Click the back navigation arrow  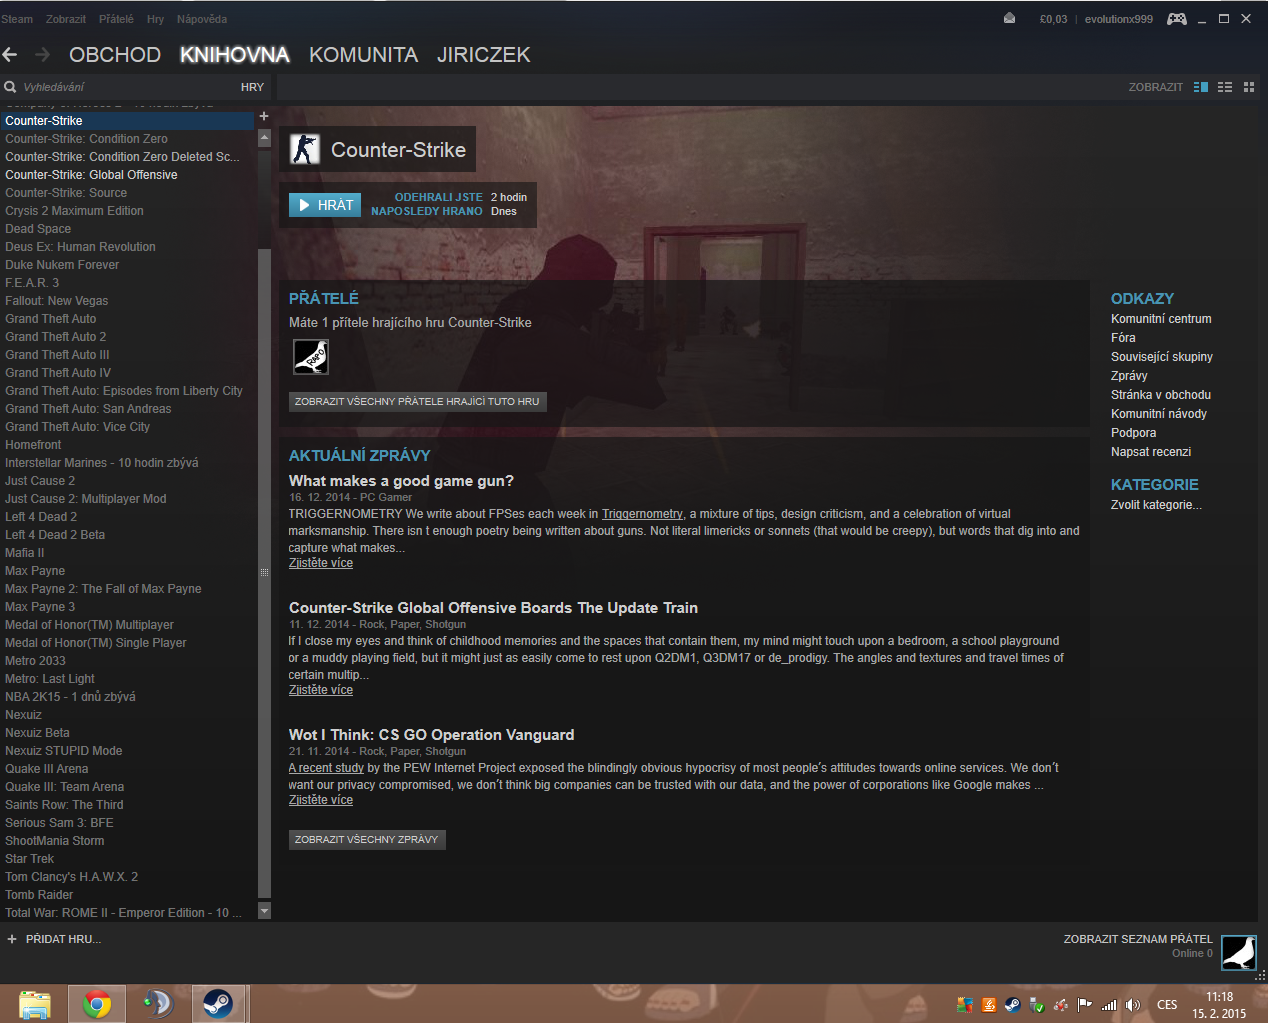click(11, 55)
